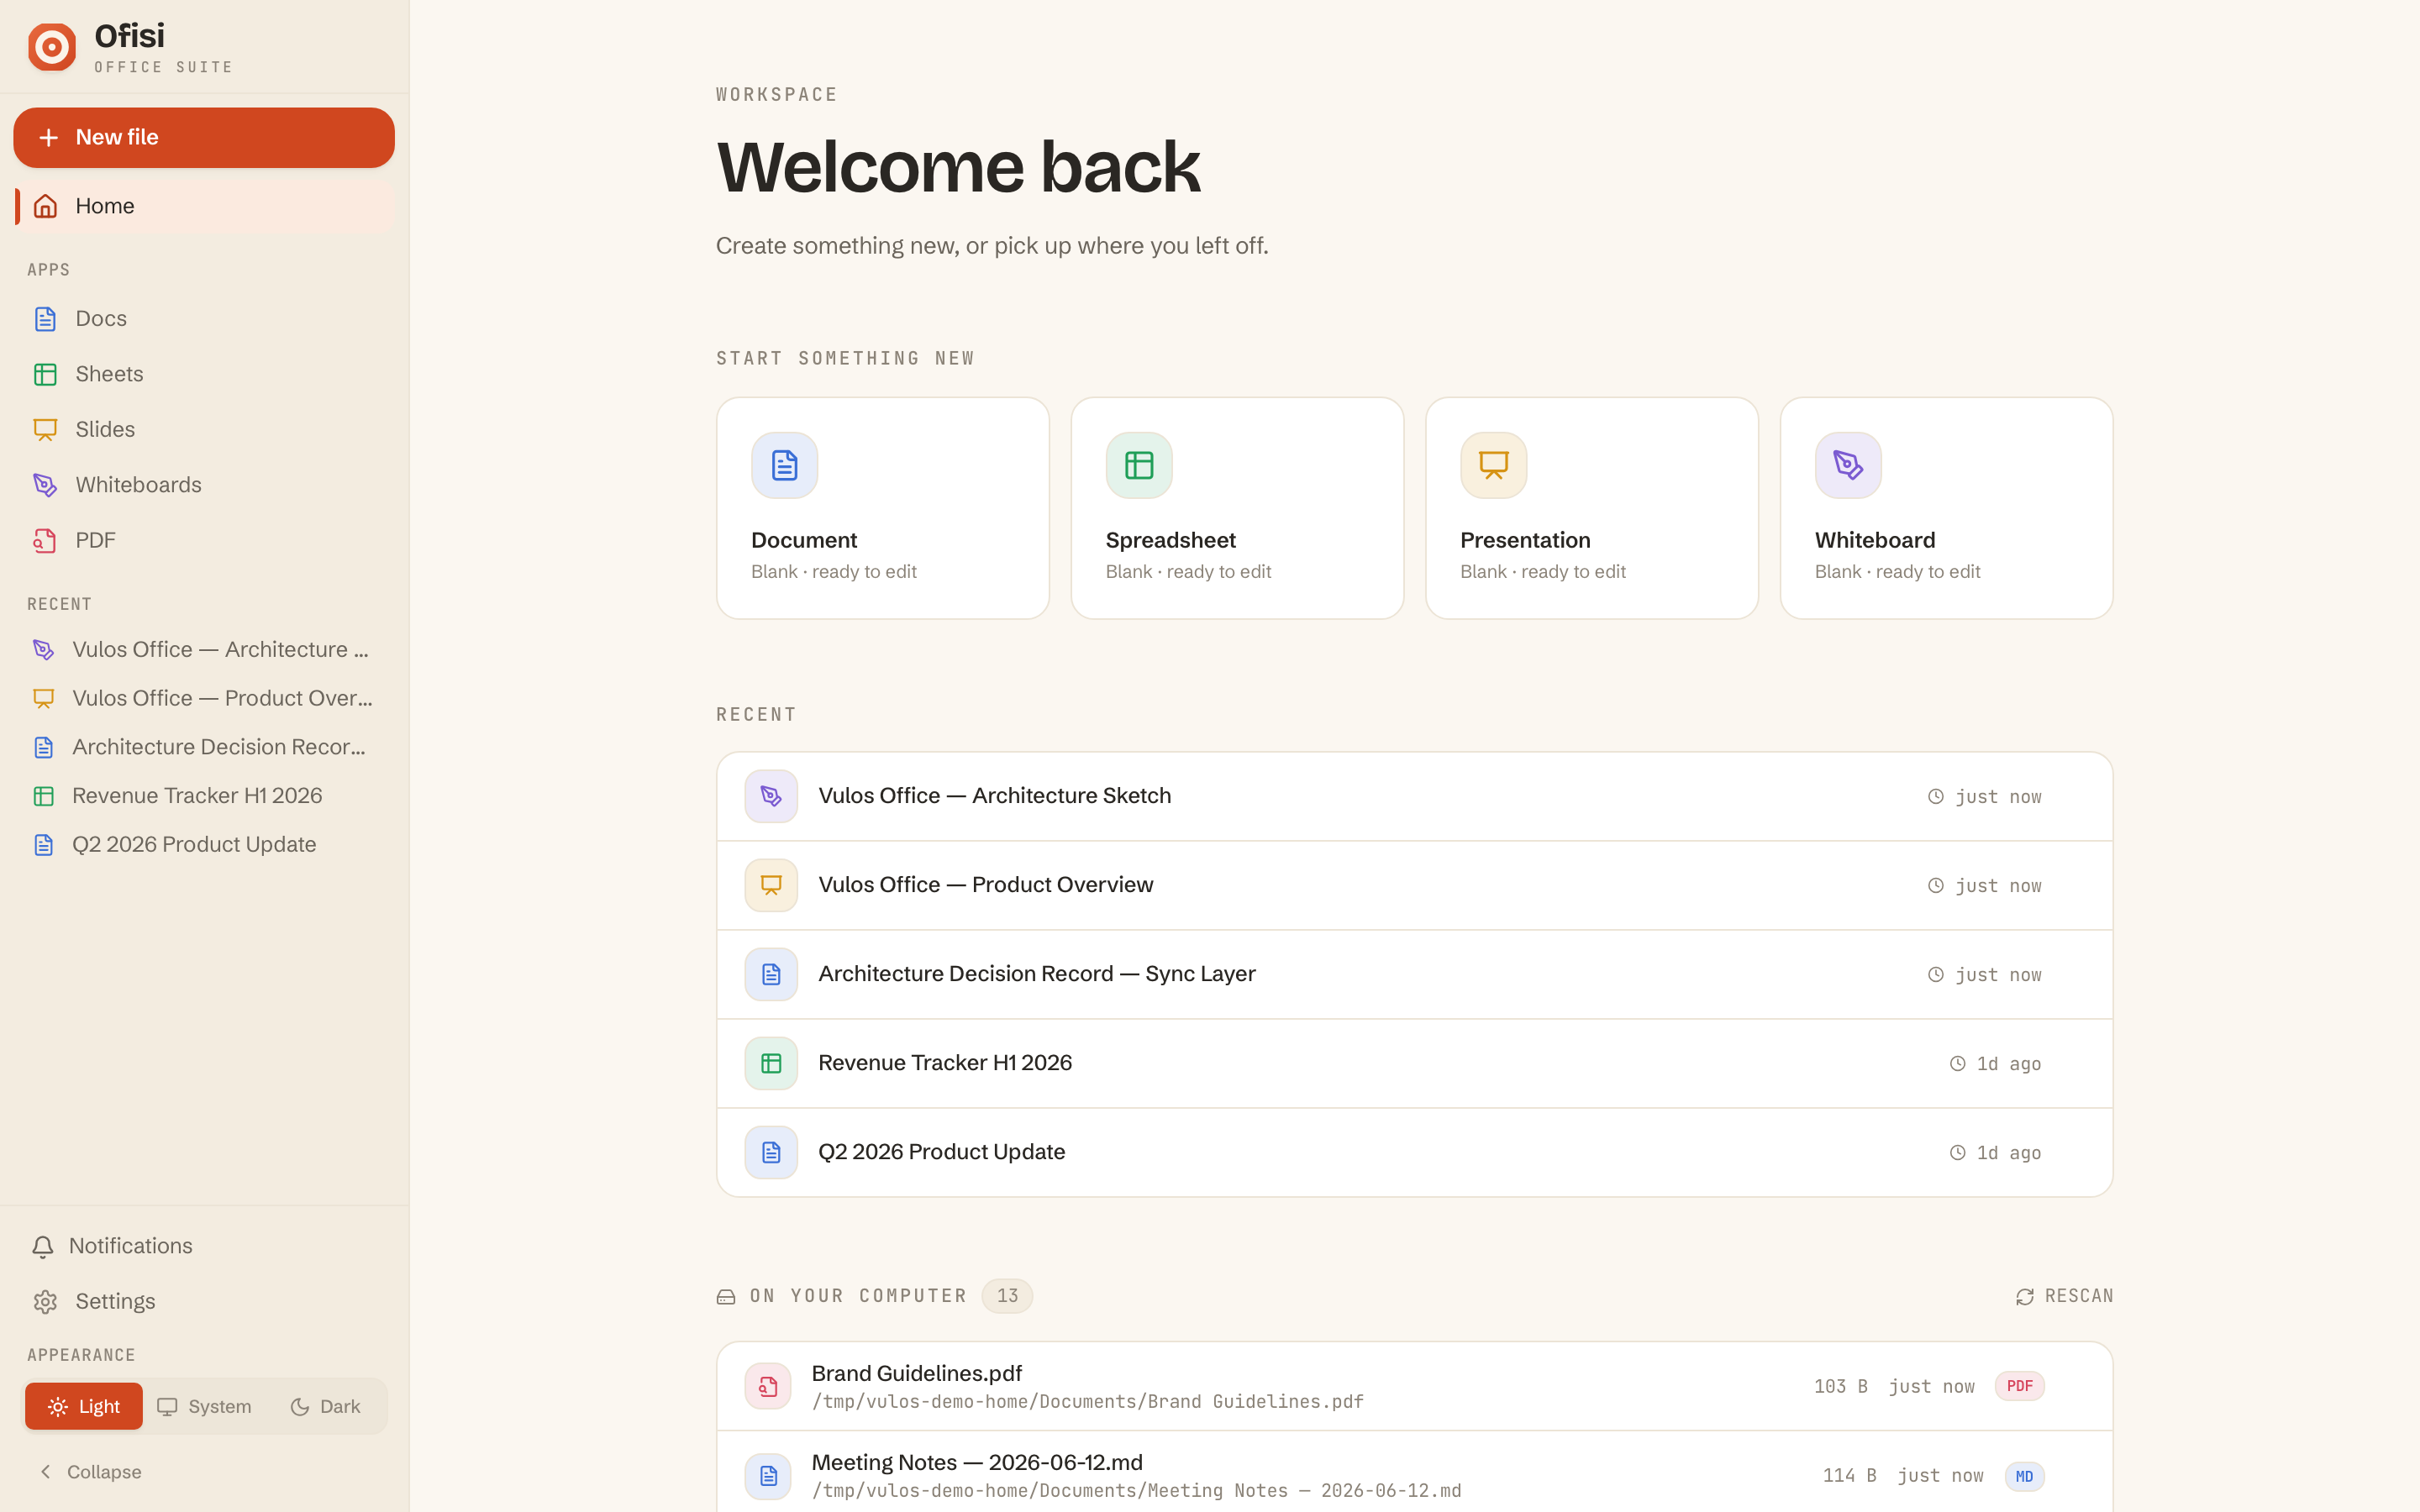2420x1512 pixels.
Task: Click doc icon of Architecture Decision Record row
Action: click(x=771, y=974)
